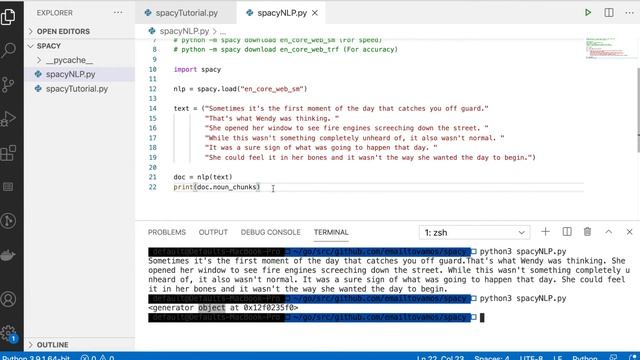Open spacyTutorial.py in the file explorer
The height and width of the screenshot is (360, 640).
click(80, 89)
